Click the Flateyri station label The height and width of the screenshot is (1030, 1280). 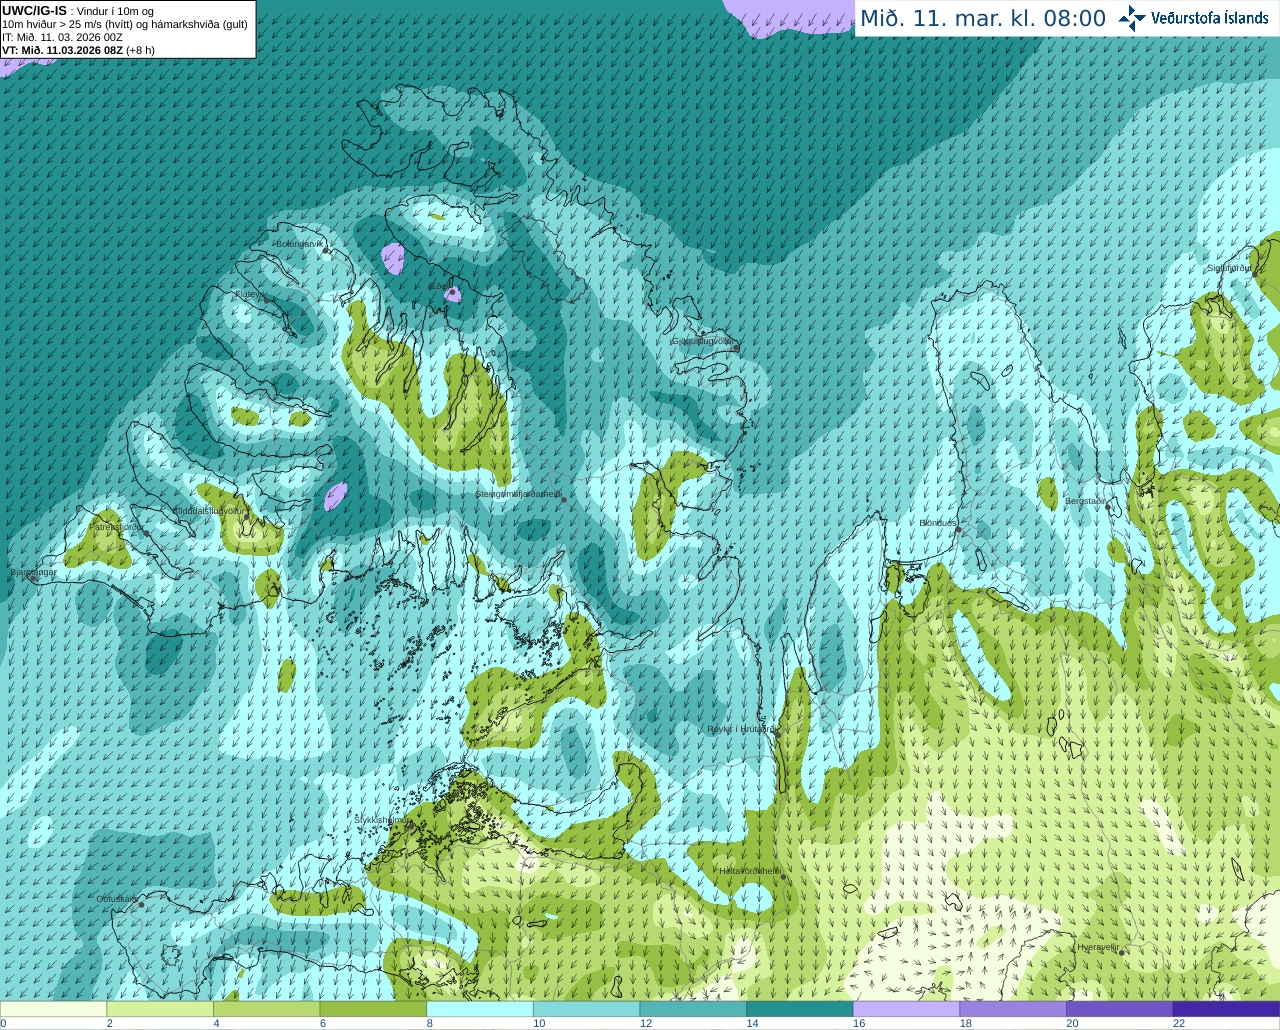click(x=248, y=294)
